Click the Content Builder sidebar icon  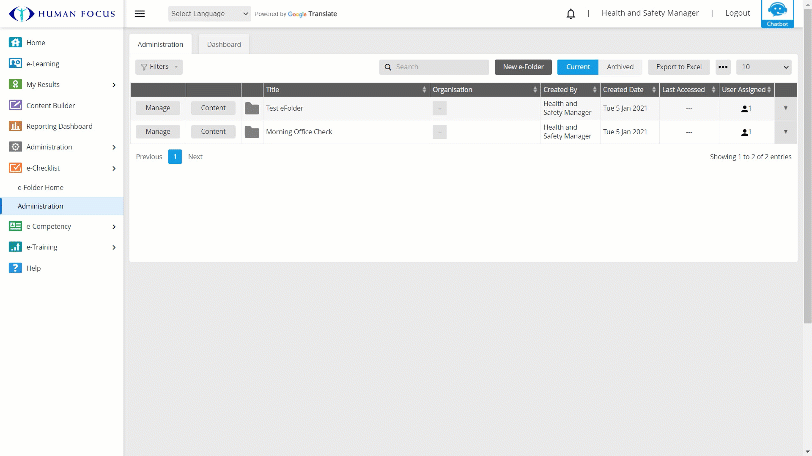pos(15,105)
